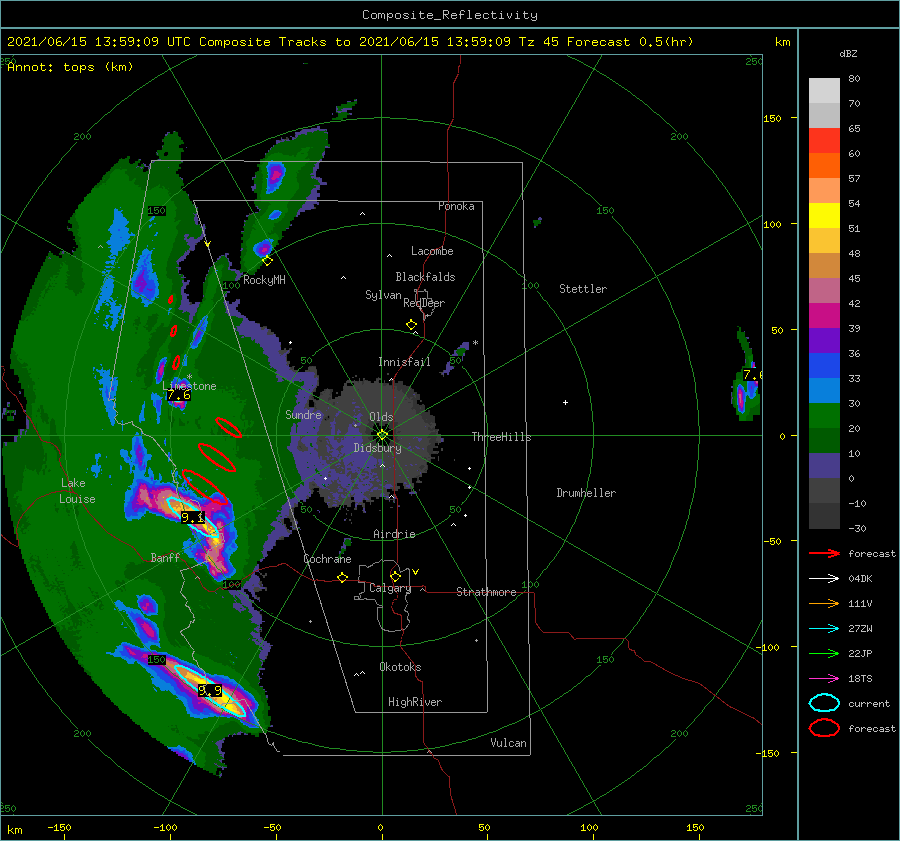Click the Sylvan town label
Image resolution: width=900 pixels, height=841 pixels.
coord(383,295)
